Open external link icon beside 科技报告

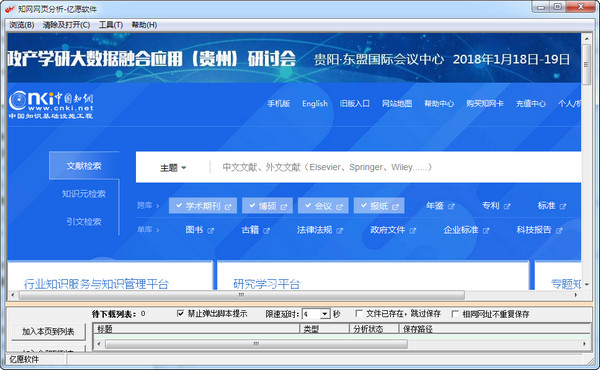tap(559, 230)
